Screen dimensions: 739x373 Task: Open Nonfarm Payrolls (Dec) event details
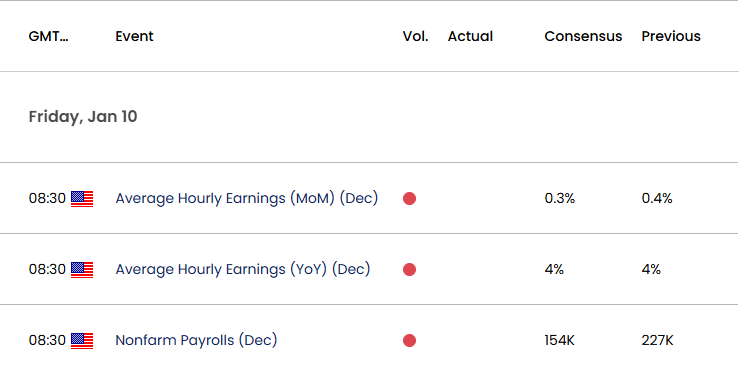pos(196,340)
